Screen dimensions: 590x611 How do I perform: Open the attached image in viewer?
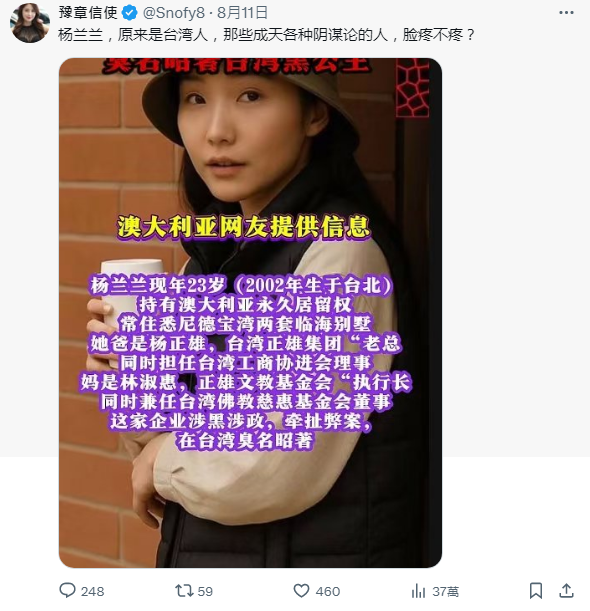(250, 313)
